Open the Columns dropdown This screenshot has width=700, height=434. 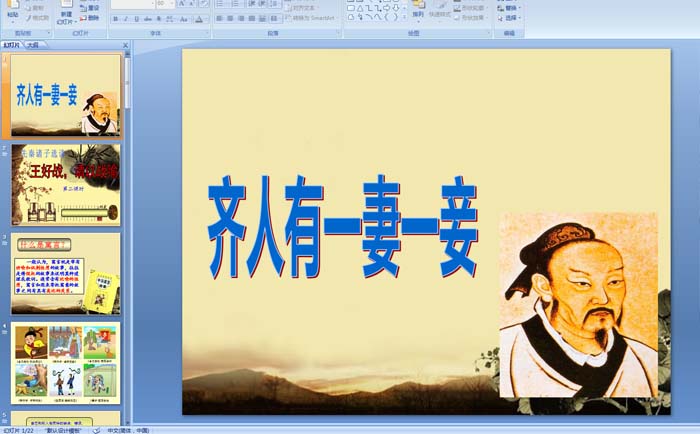[274, 18]
